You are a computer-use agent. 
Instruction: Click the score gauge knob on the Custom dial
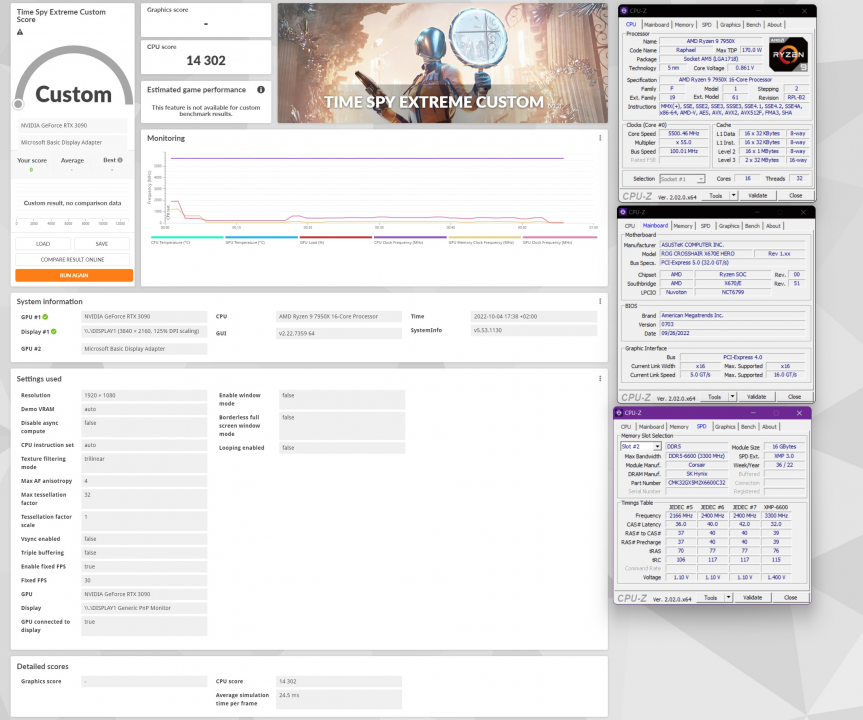tap(18, 104)
